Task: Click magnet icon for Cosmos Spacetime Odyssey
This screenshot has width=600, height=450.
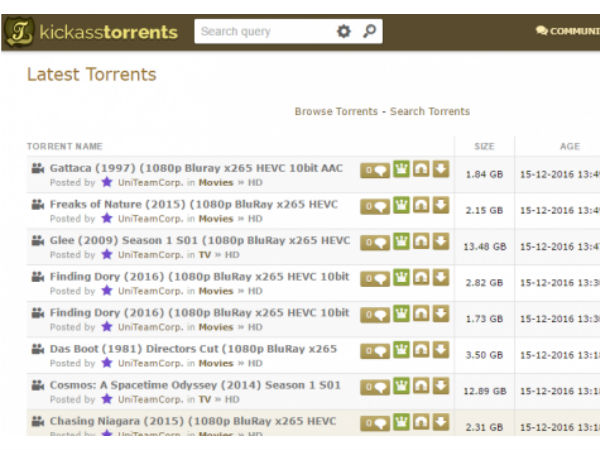Action: [421, 386]
